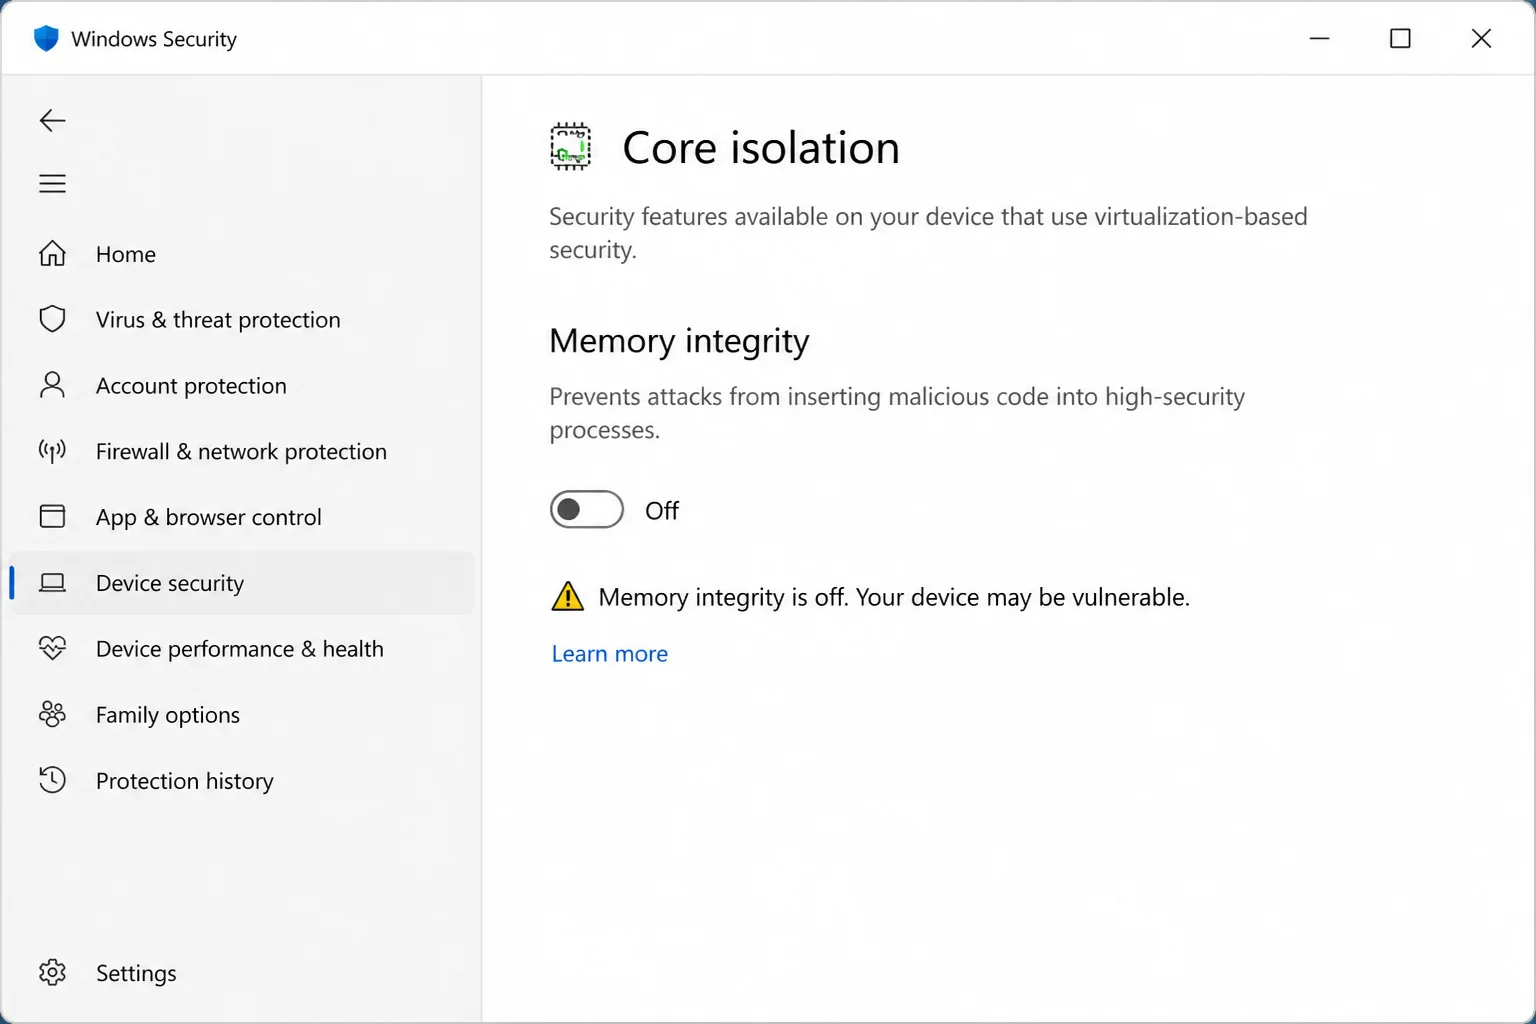
Task: Click the Account protection person icon
Action: click(x=52, y=385)
